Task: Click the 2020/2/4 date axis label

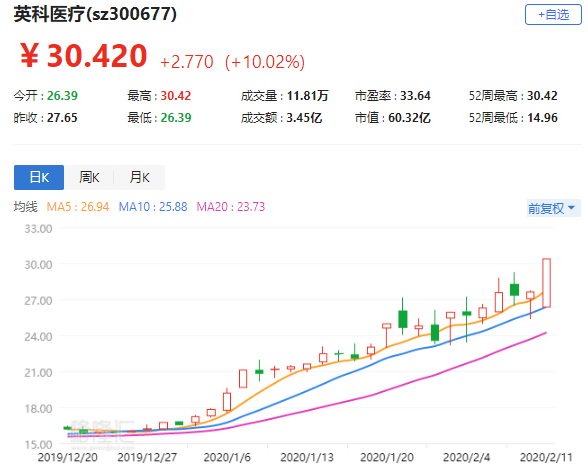Action: point(466,458)
